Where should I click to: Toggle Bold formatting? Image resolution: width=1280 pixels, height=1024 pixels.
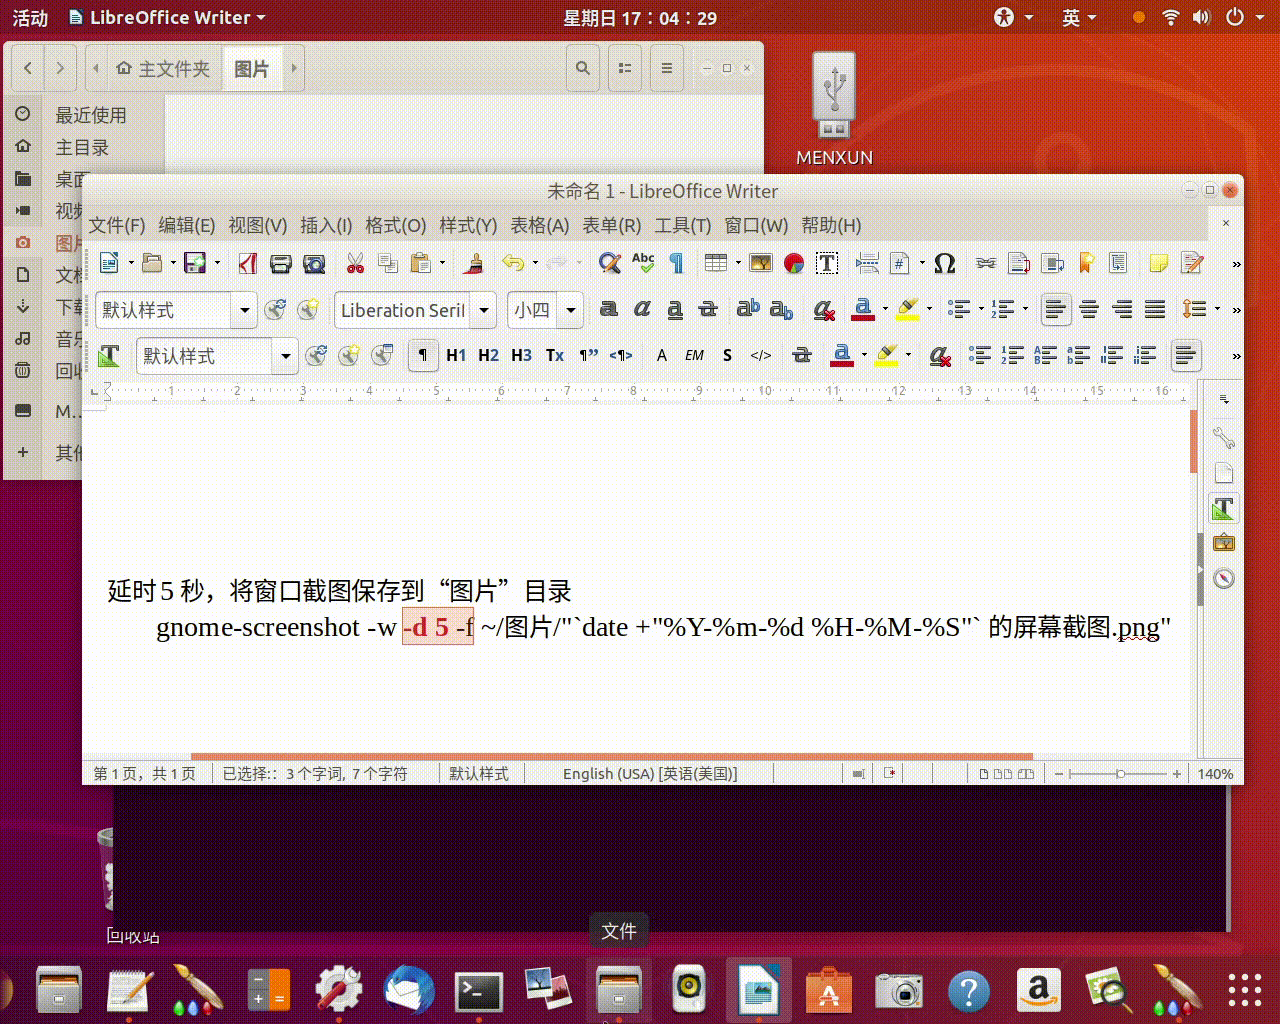pyautogui.click(x=608, y=310)
